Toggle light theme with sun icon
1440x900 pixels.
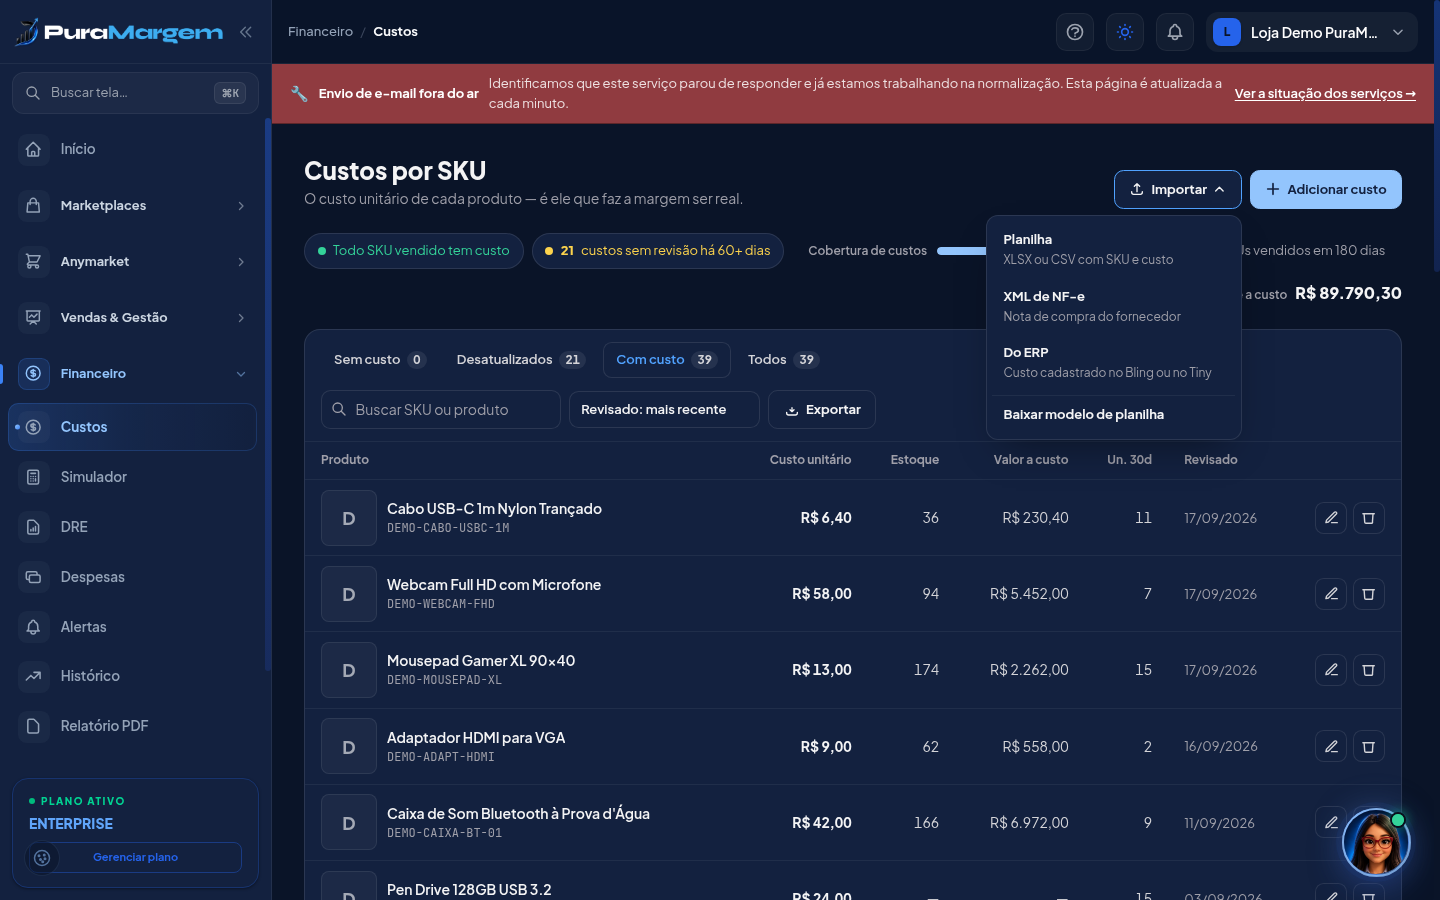[1125, 32]
